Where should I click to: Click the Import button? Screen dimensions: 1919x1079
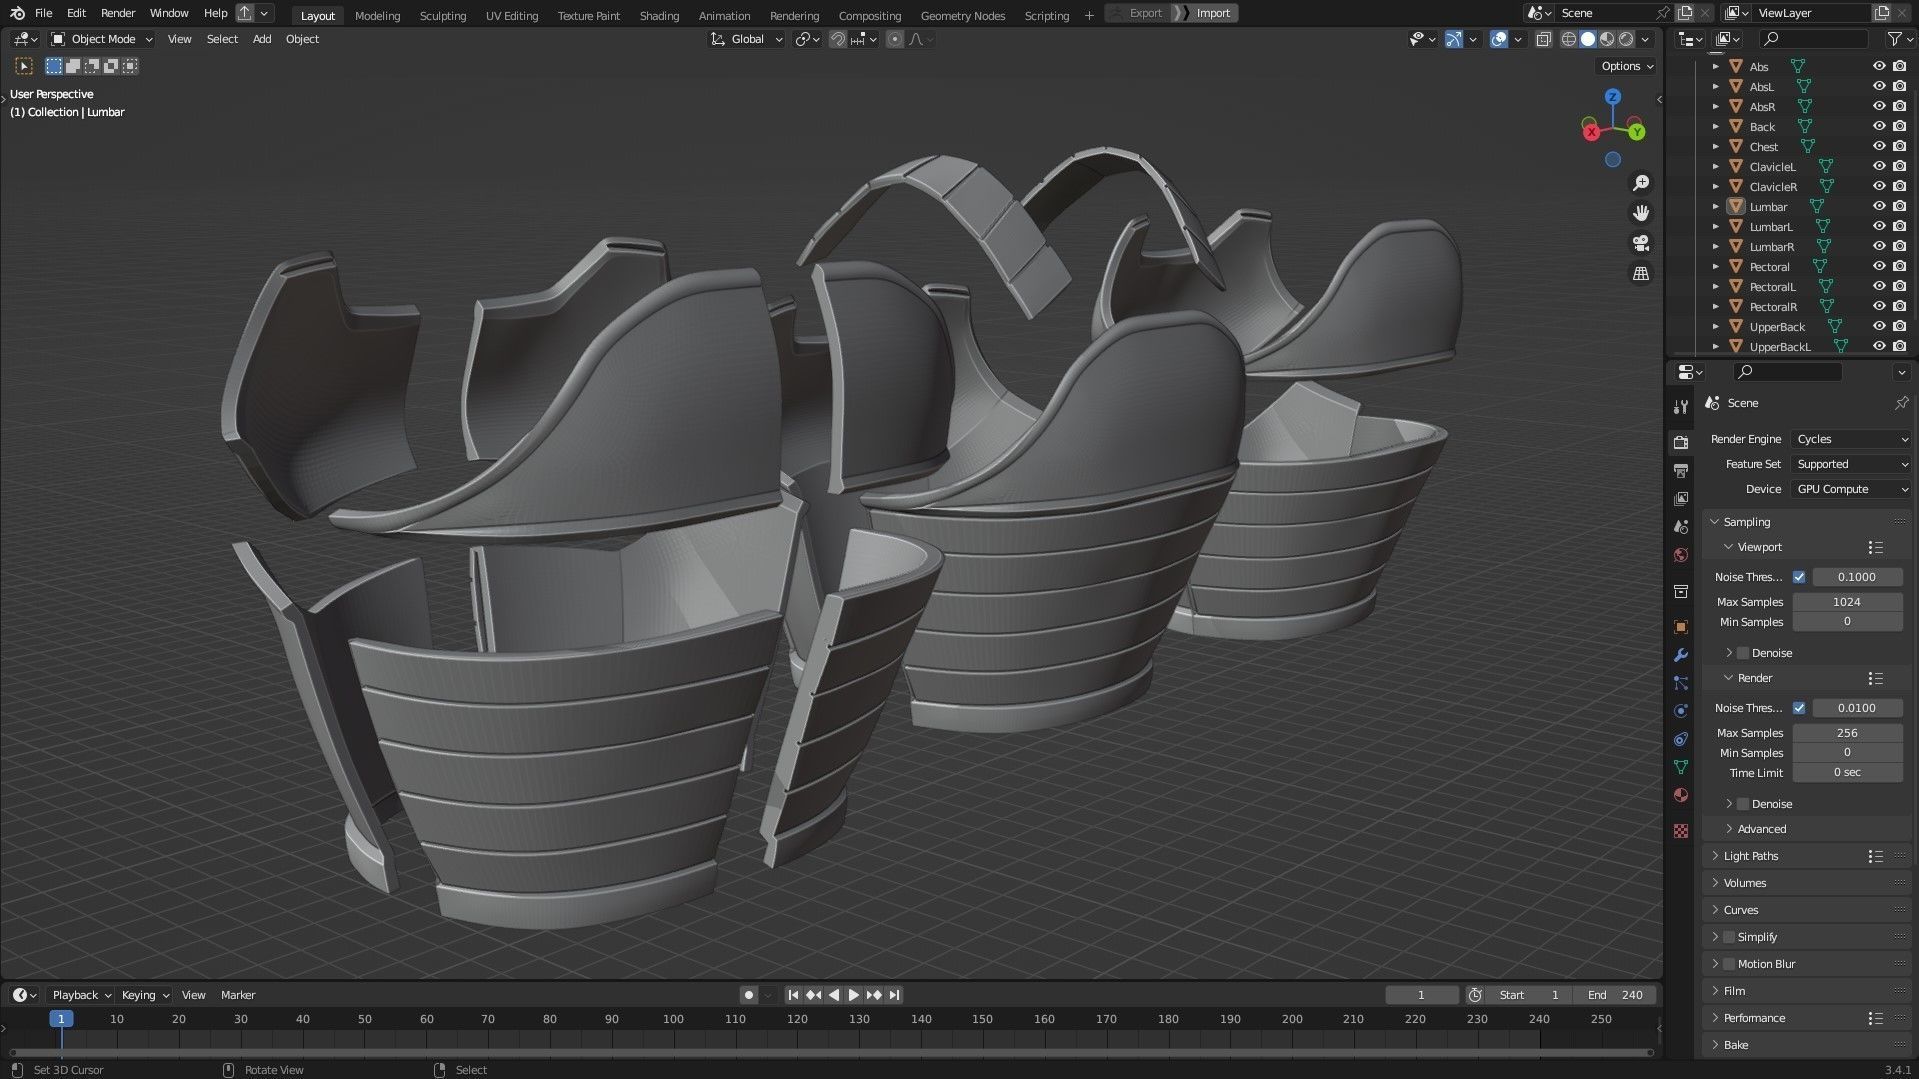[x=1213, y=13]
